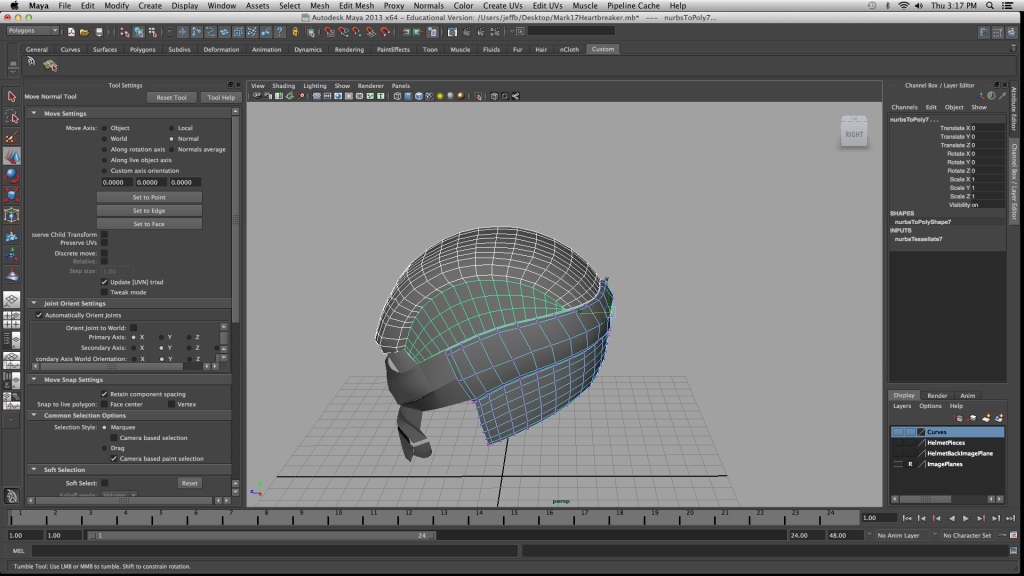
Task: Choose the Move tool cone icon
Action: 12,156
